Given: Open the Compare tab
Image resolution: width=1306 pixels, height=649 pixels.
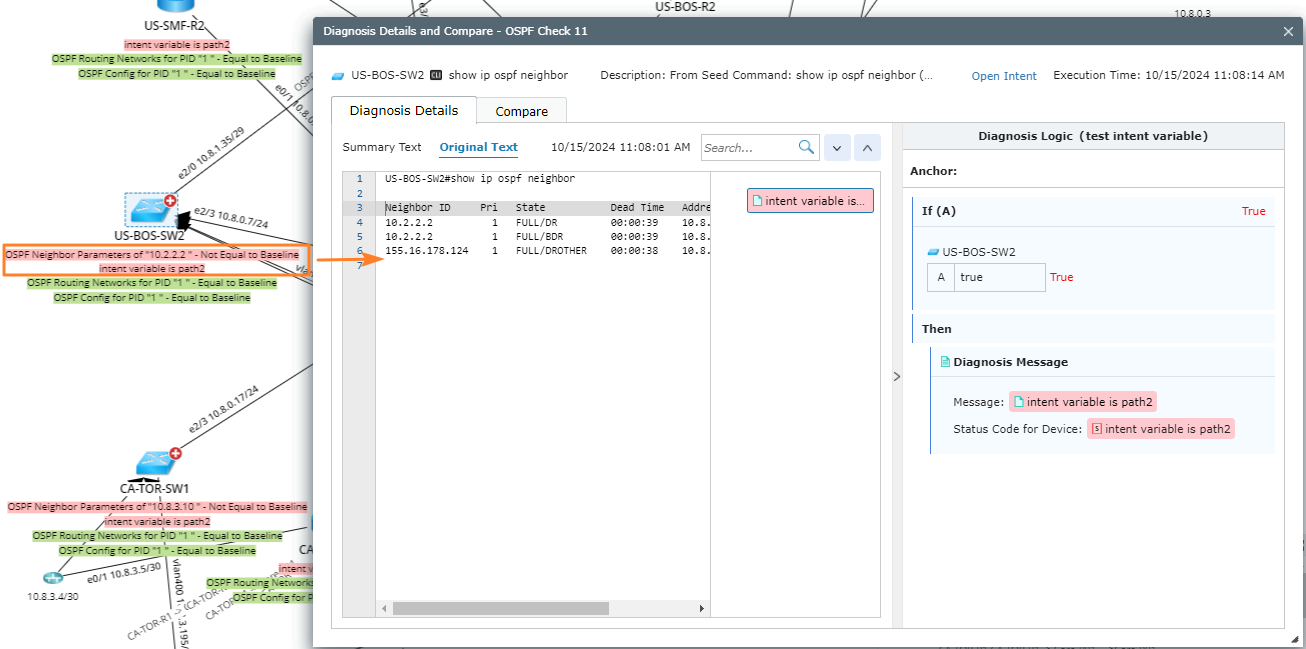Looking at the screenshot, I should pyautogui.click(x=522, y=111).
